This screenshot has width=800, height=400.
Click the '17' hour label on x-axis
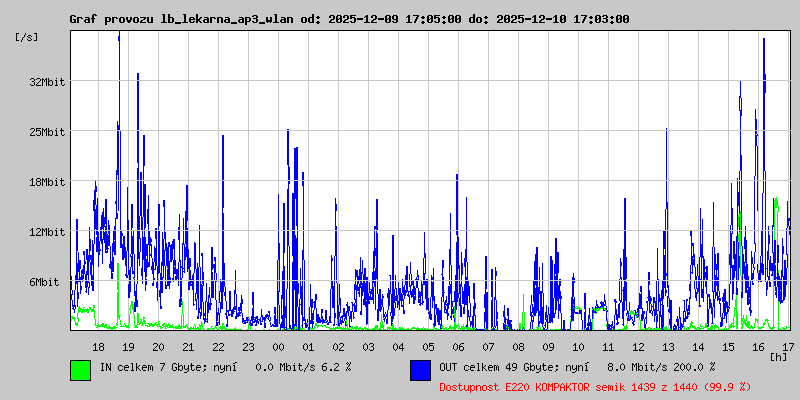pyautogui.click(x=788, y=347)
